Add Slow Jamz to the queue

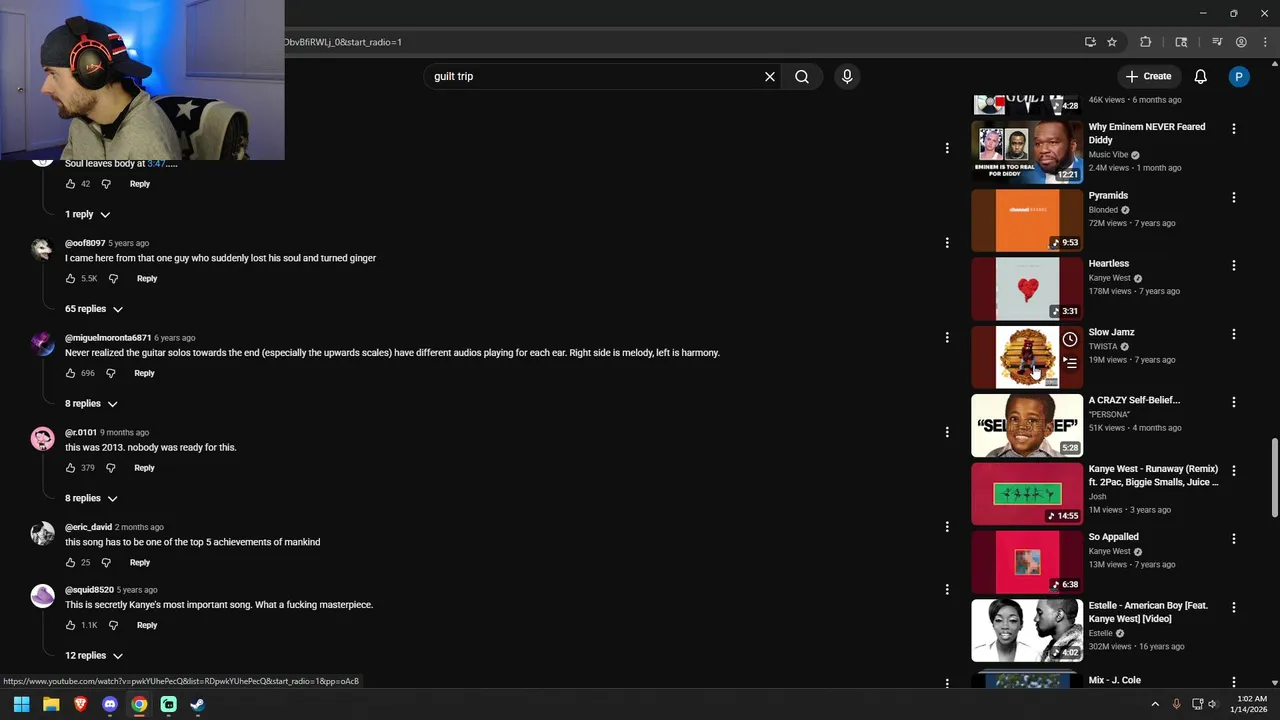1070,363
